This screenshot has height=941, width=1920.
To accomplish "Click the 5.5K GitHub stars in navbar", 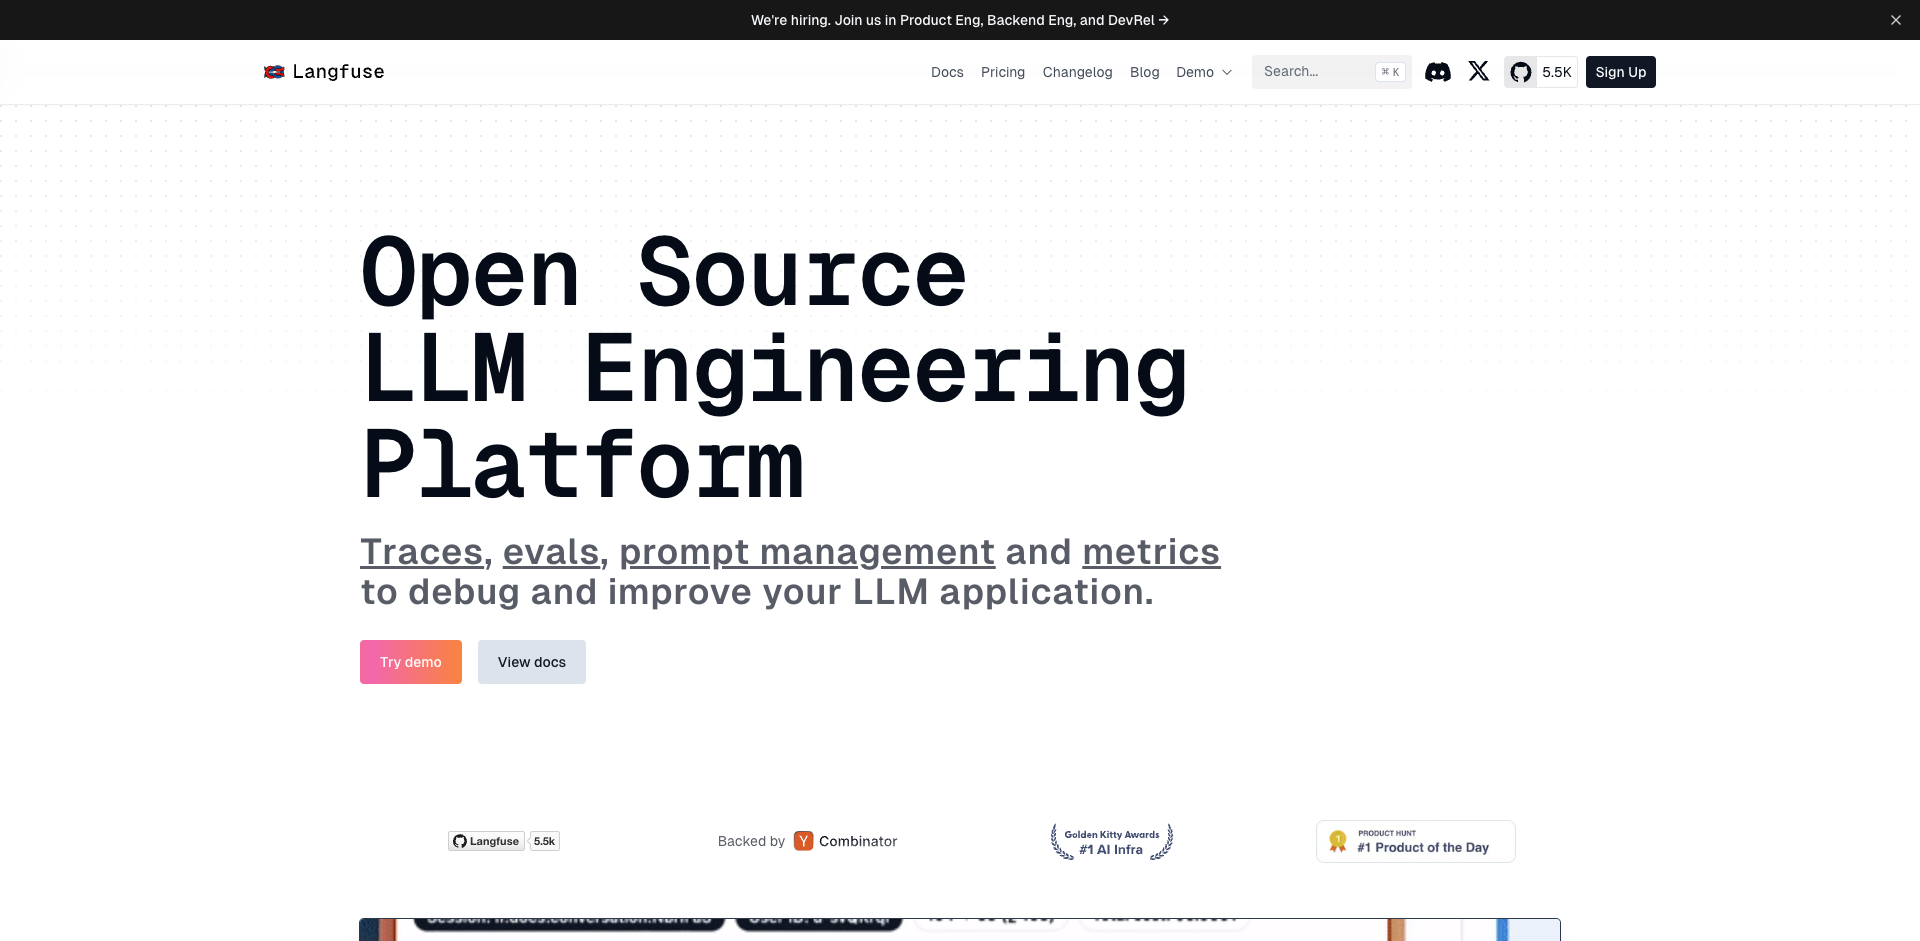I will click(1557, 72).
